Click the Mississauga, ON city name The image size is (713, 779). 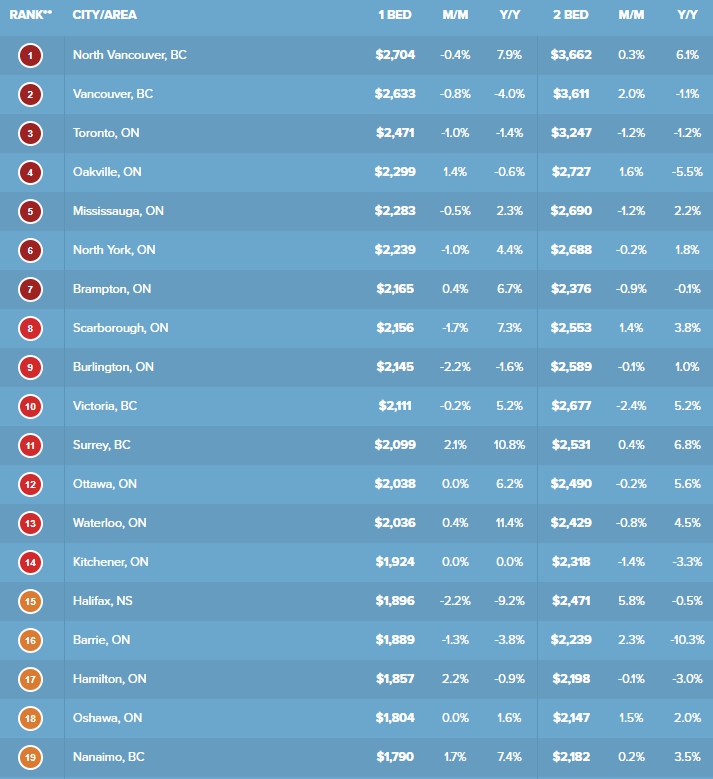(119, 211)
